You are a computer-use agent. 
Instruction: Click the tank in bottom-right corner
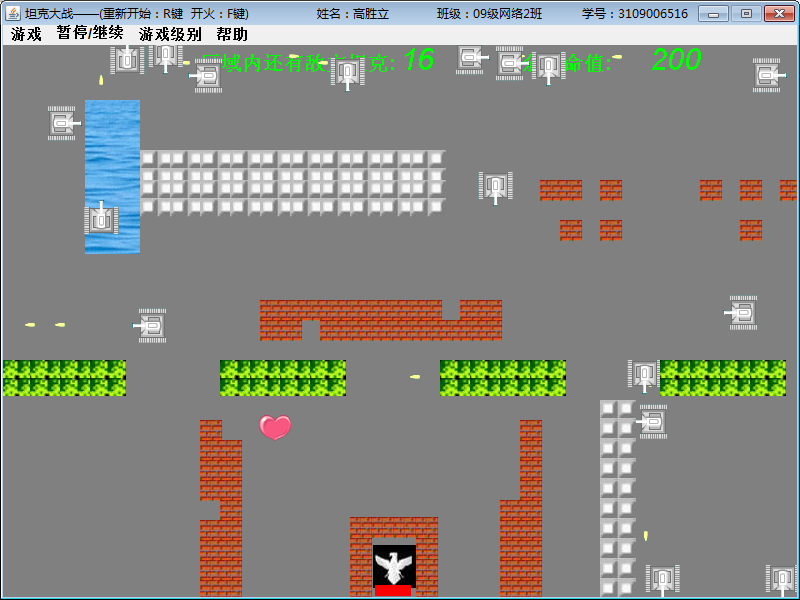click(x=782, y=581)
